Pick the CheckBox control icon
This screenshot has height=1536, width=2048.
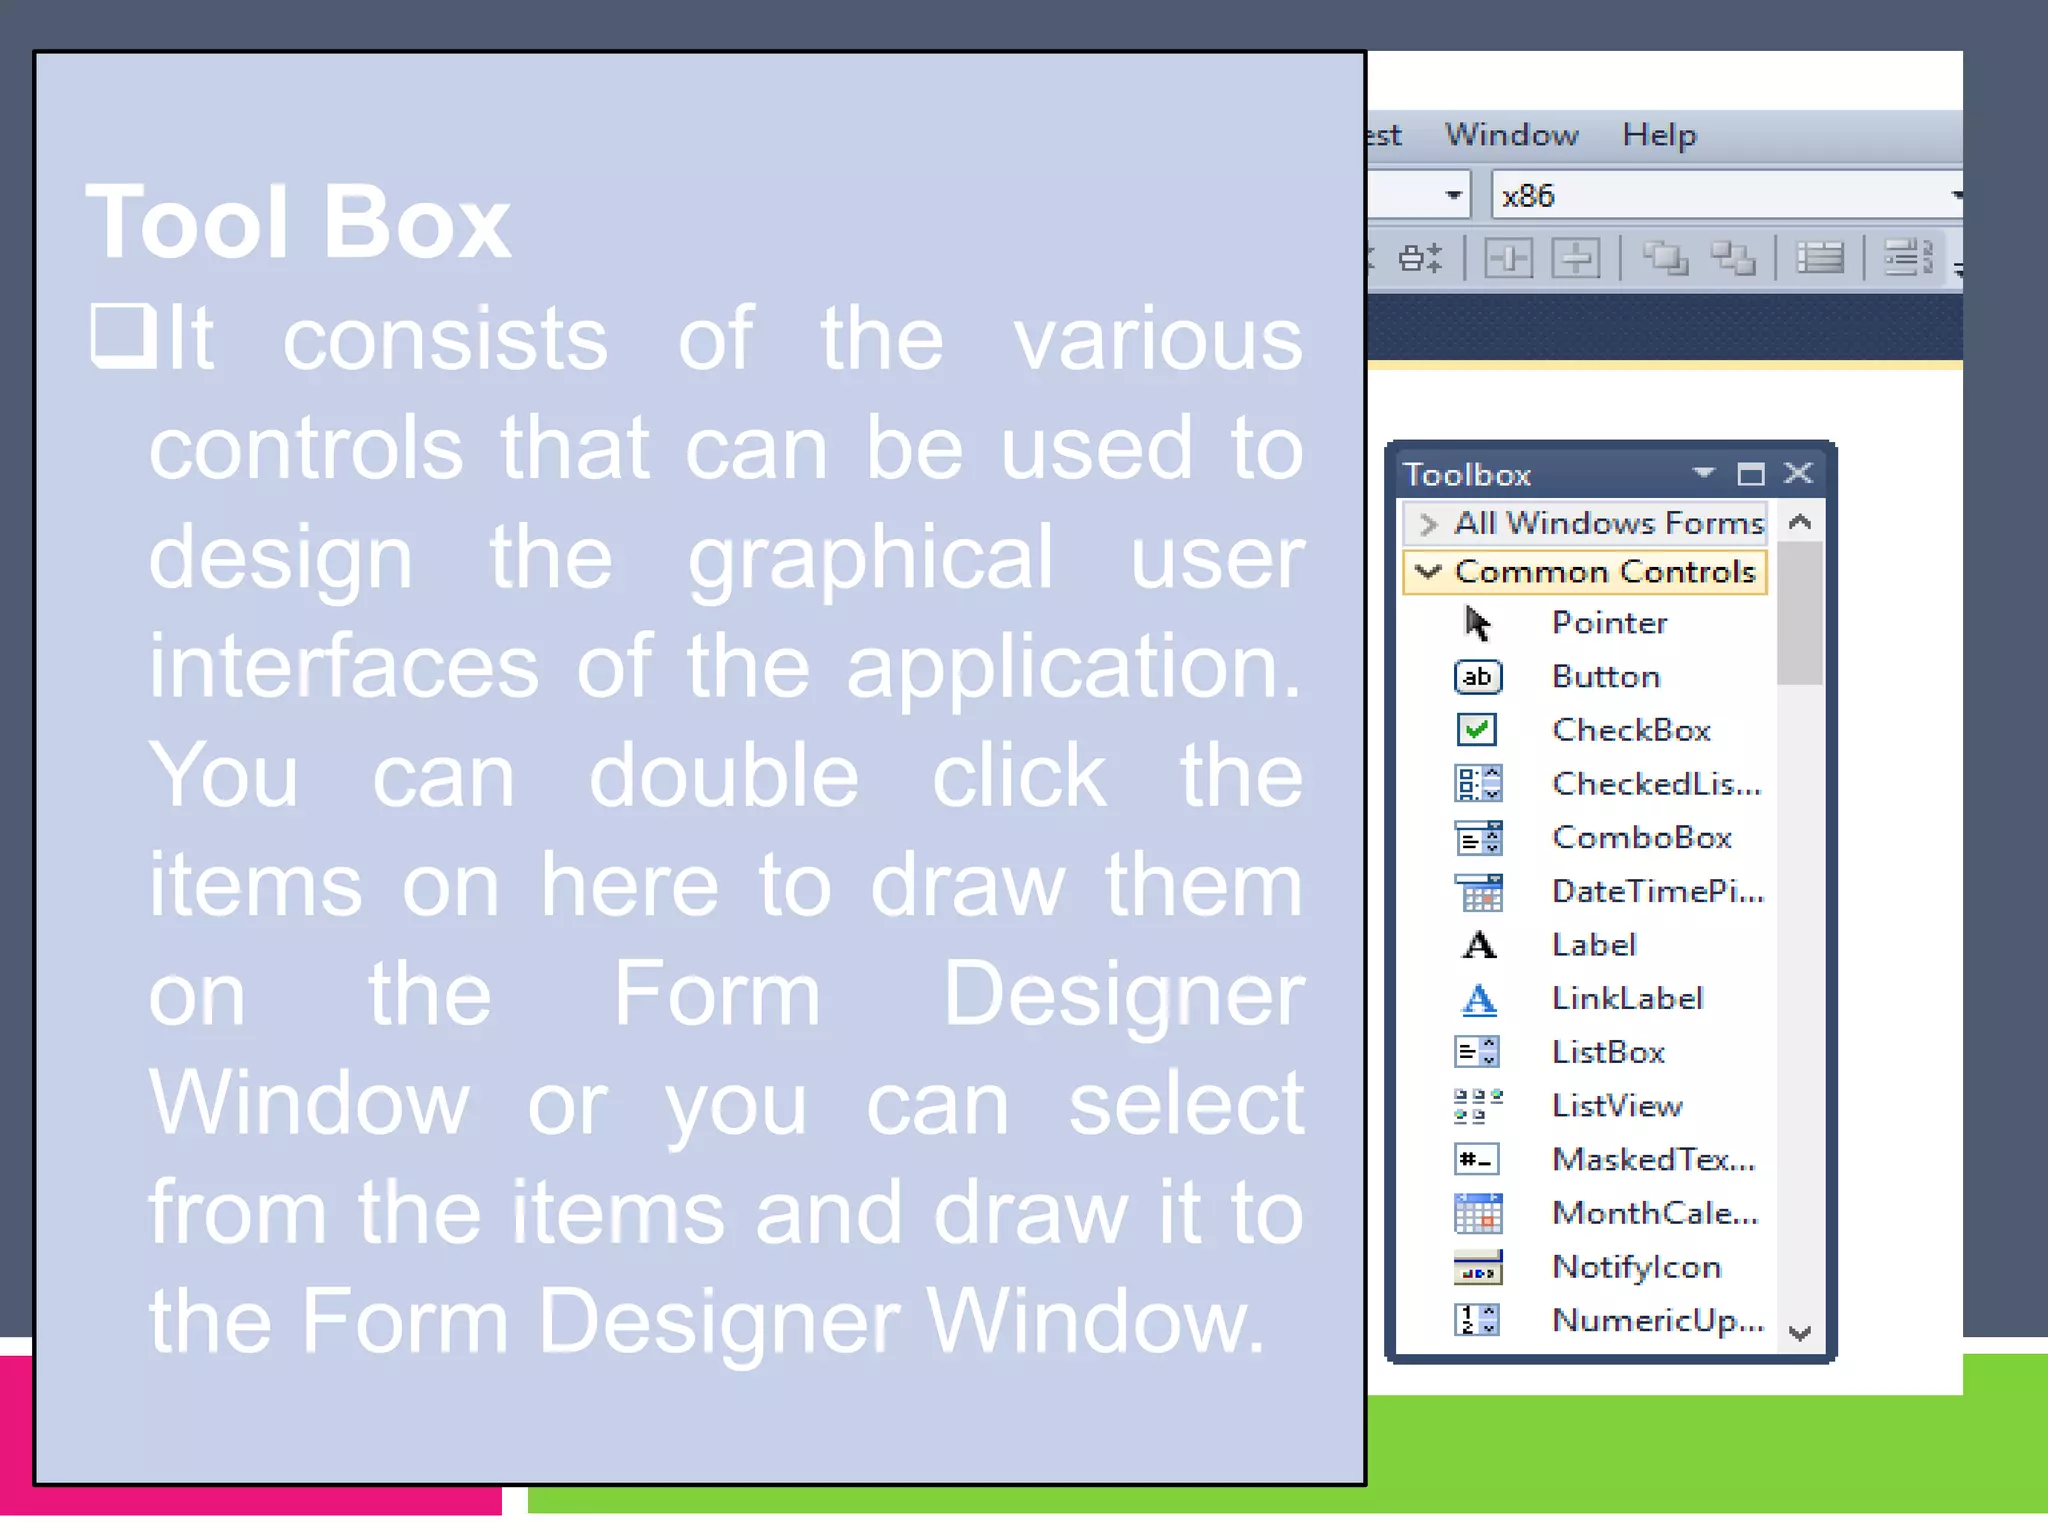[1477, 730]
